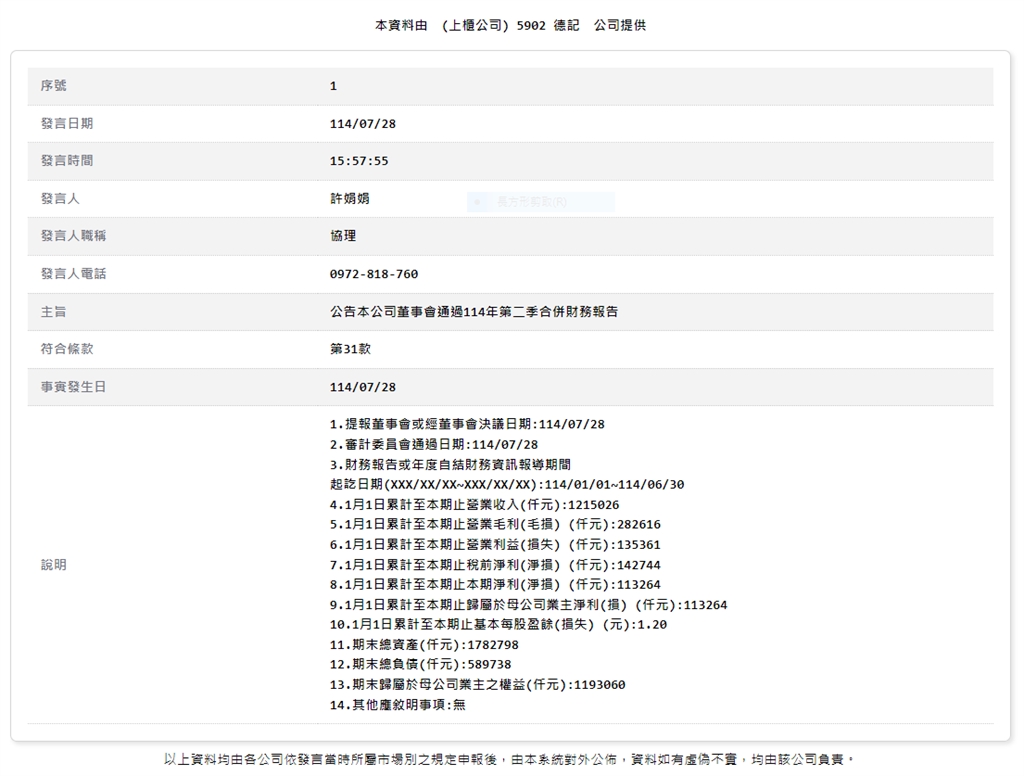The image size is (1024, 776).
Task: Click line 1 提報董事會或經董事會決議日期
Action: (x=467, y=424)
